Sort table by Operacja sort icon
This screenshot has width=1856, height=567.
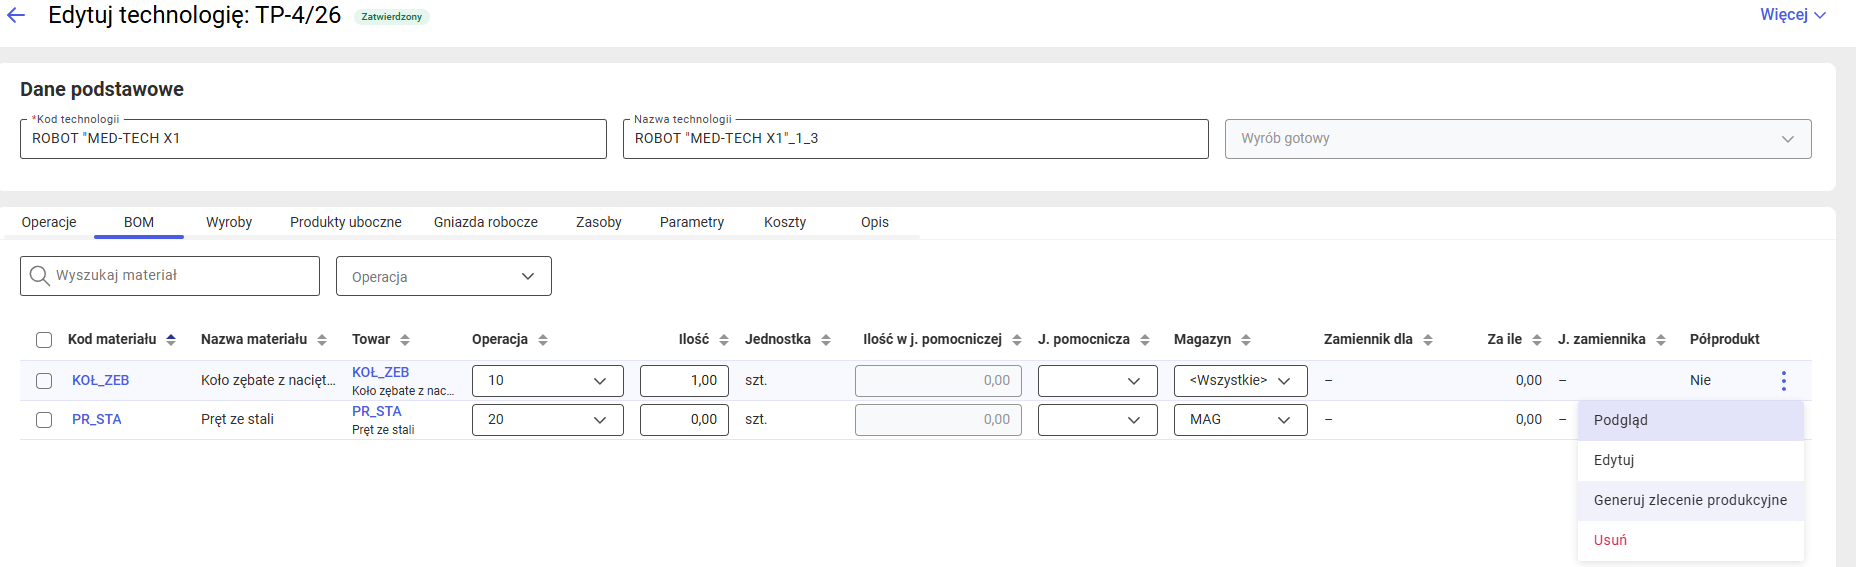click(543, 340)
